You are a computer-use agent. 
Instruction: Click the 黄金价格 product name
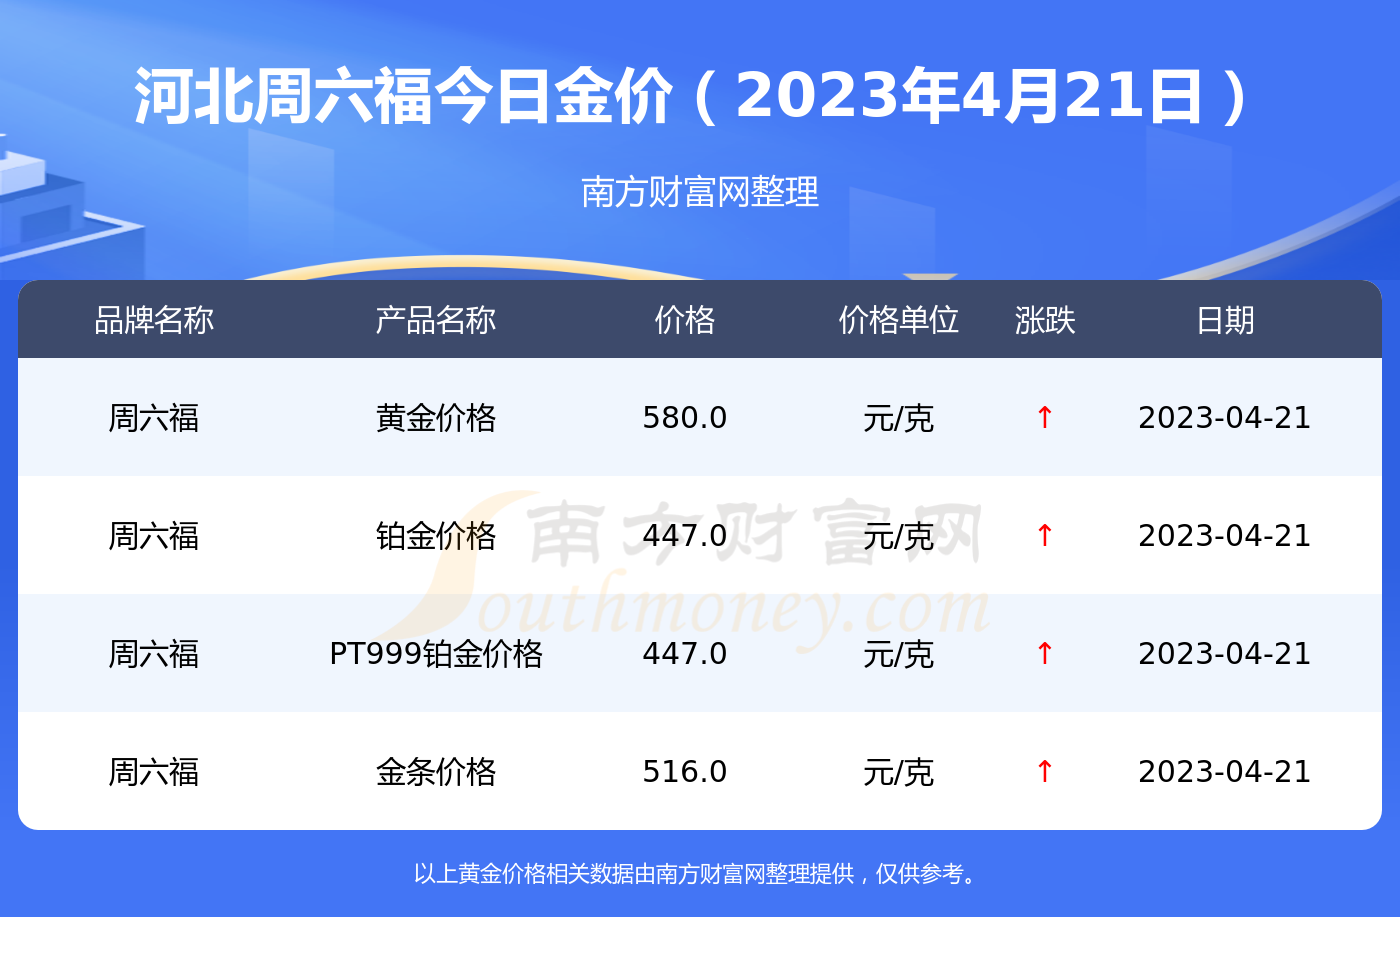(x=435, y=417)
